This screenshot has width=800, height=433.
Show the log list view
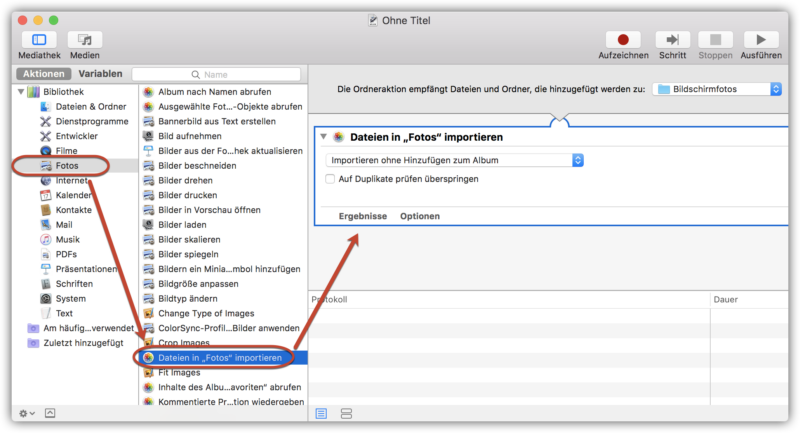tap(321, 414)
